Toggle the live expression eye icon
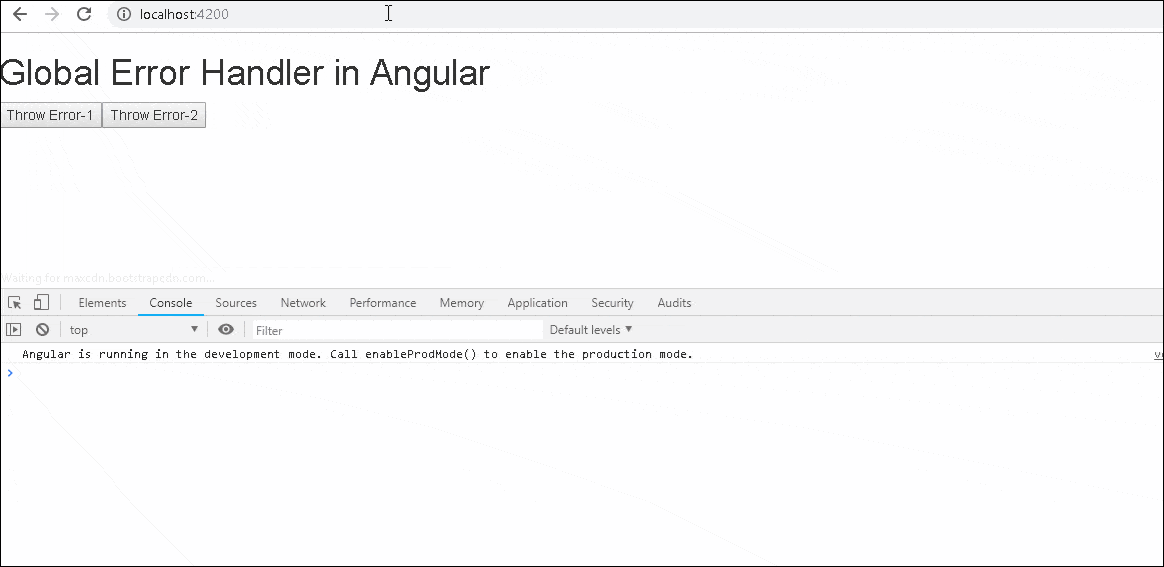 pos(226,330)
